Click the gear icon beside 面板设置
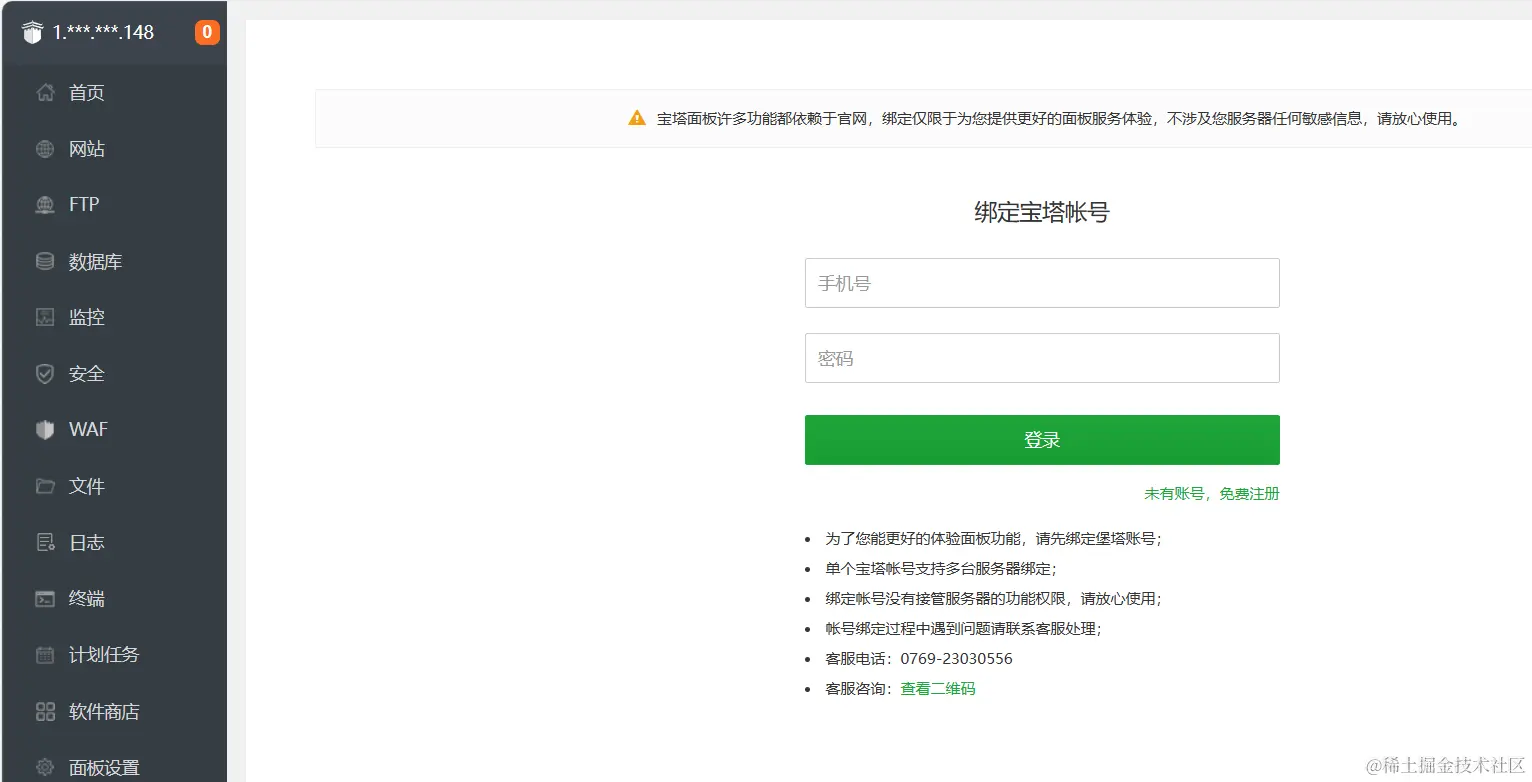Screen dimensions: 1532x782 (45, 768)
